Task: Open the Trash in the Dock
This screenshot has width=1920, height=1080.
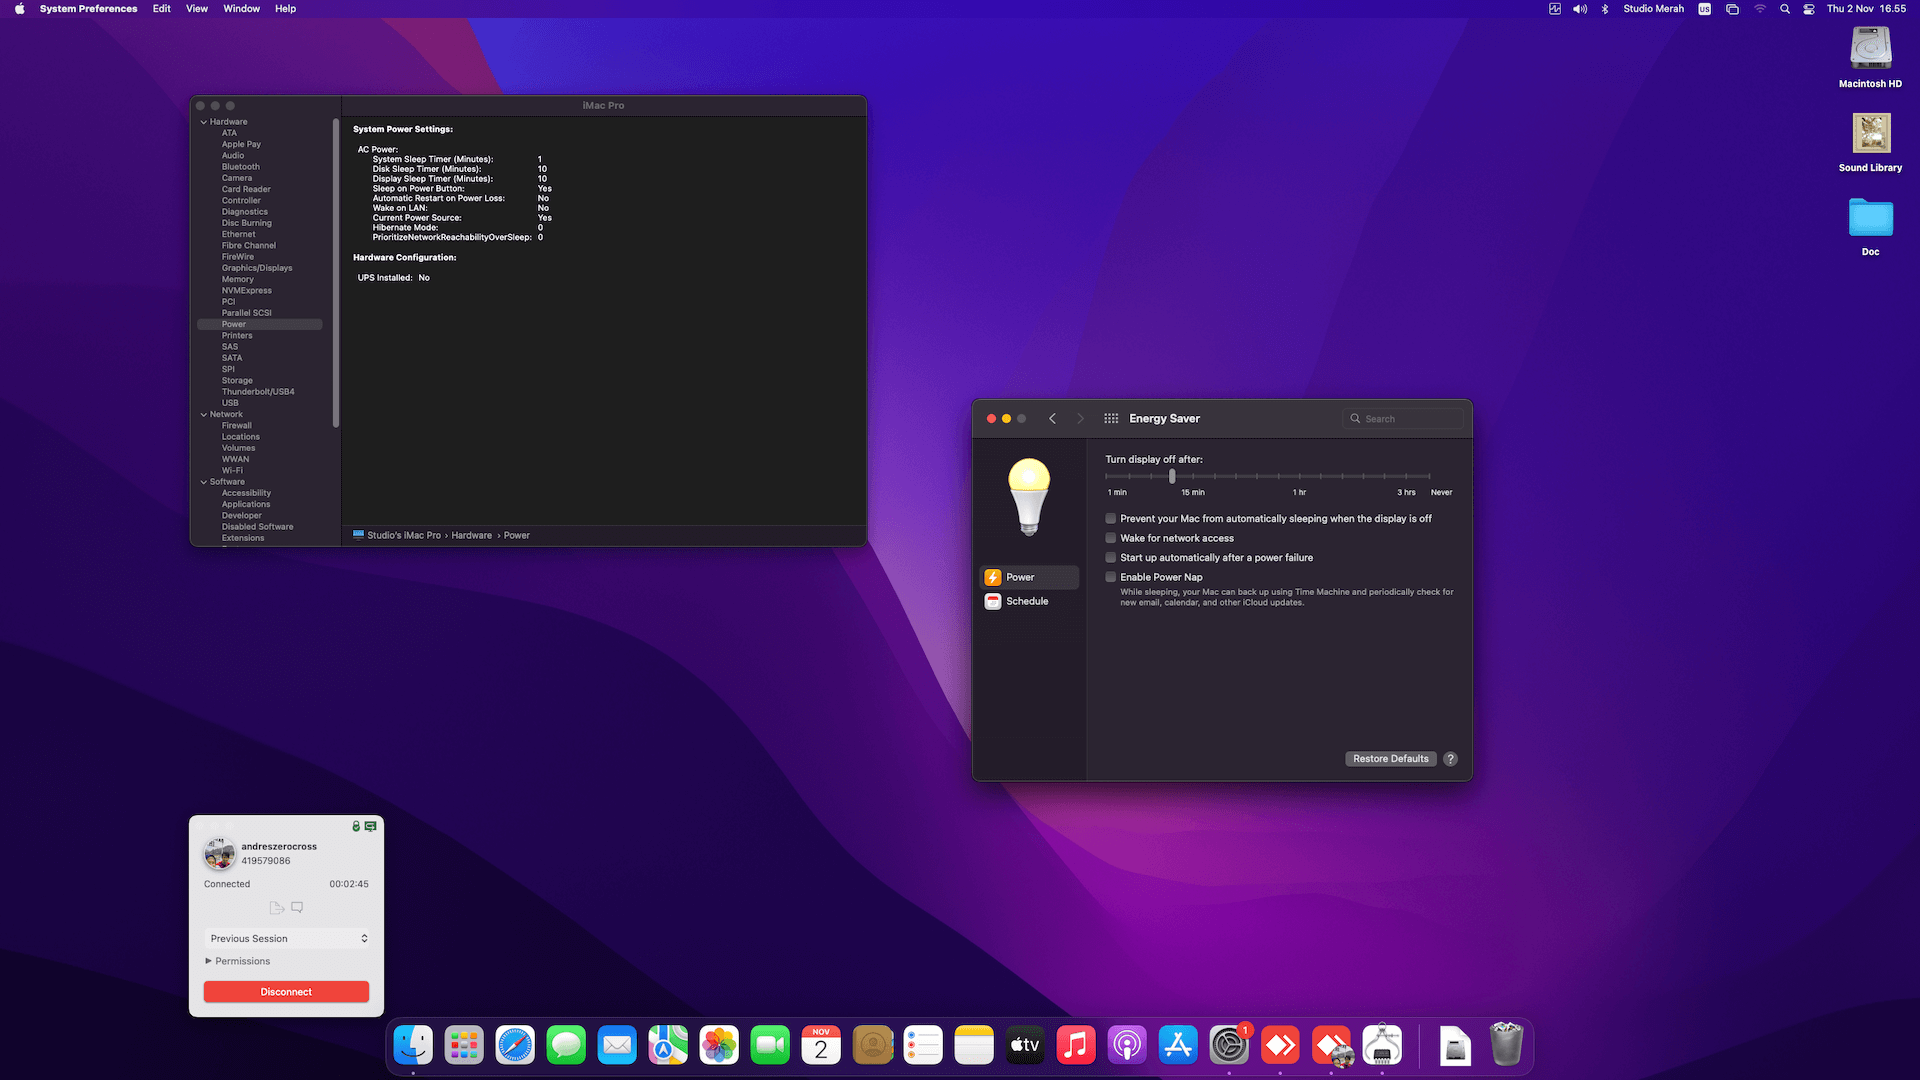Action: click(x=1506, y=1046)
